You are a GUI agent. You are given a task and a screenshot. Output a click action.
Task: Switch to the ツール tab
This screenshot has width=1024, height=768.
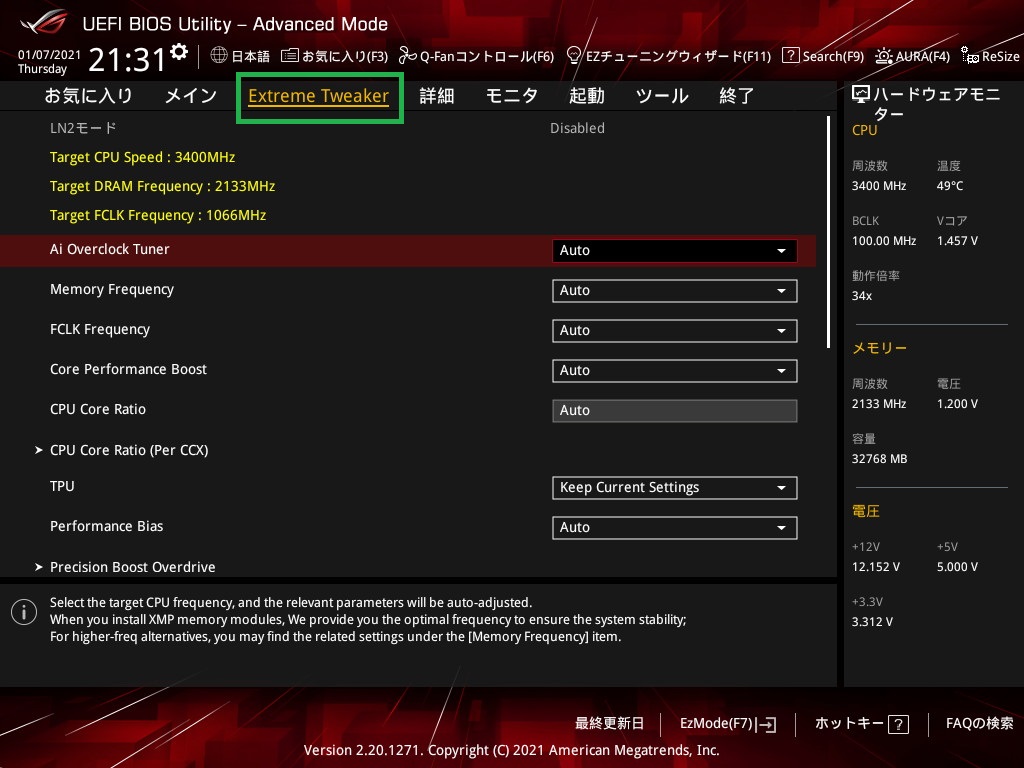tap(662, 96)
